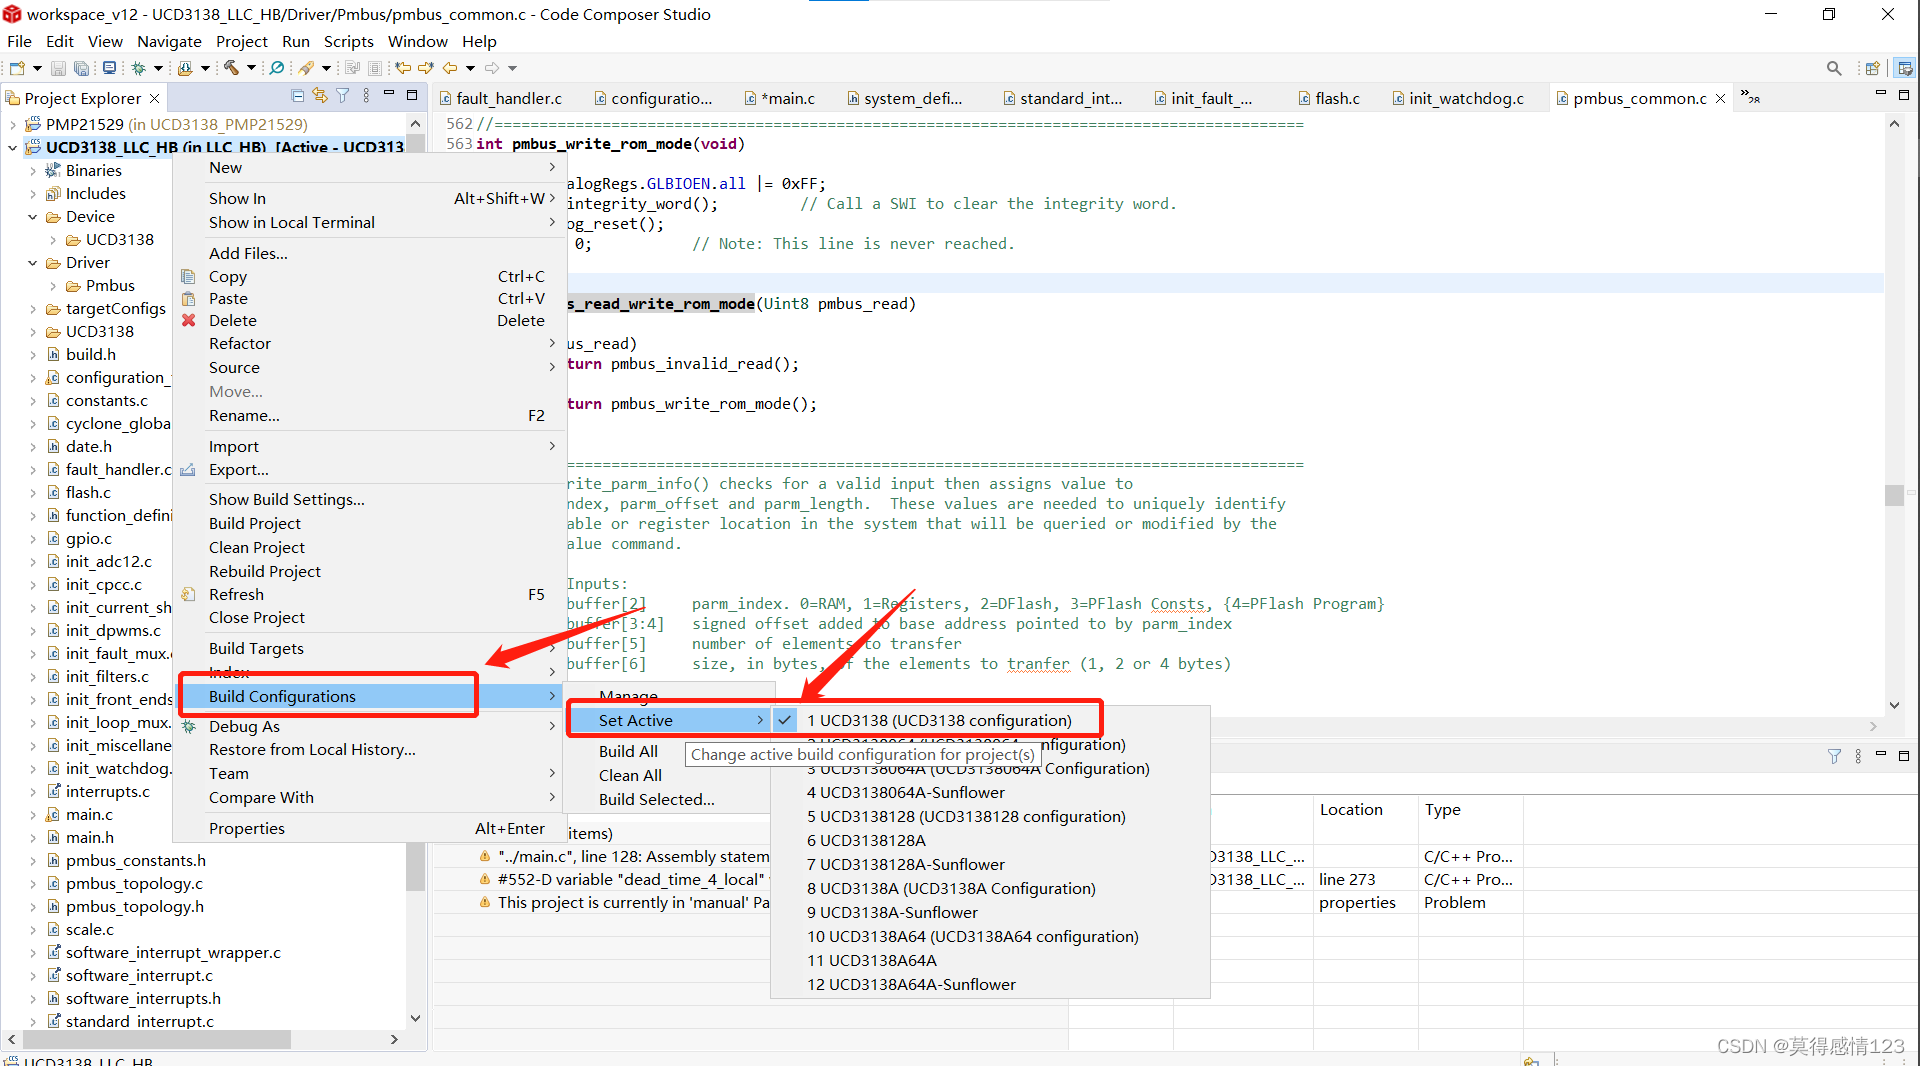The width and height of the screenshot is (1920, 1066).
Task: Collapse the Device folder in the tree
Action: (32, 216)
